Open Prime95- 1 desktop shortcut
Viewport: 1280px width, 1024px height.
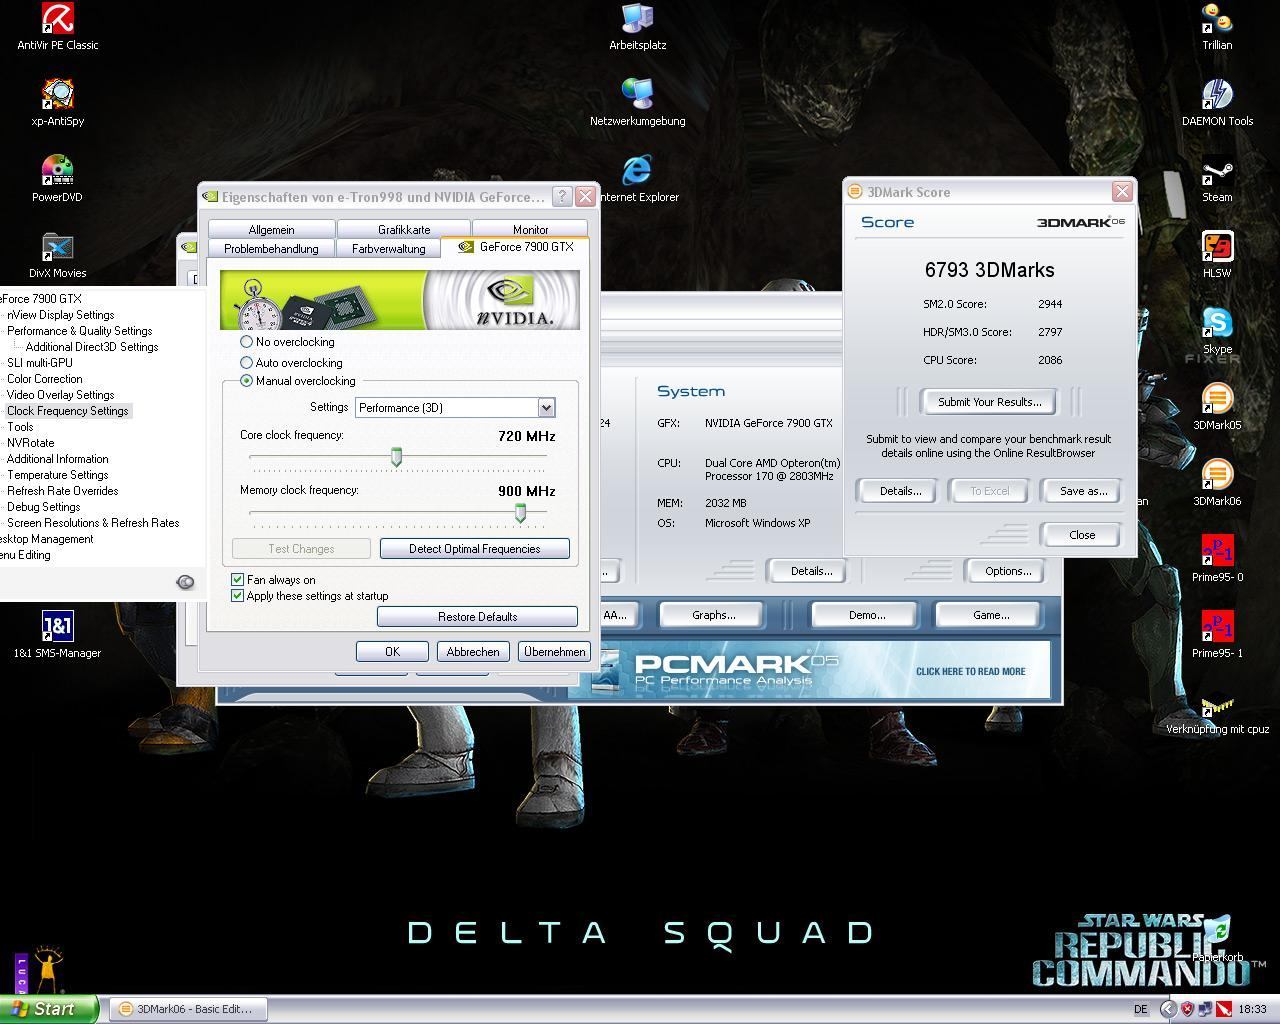[1217, 634]
